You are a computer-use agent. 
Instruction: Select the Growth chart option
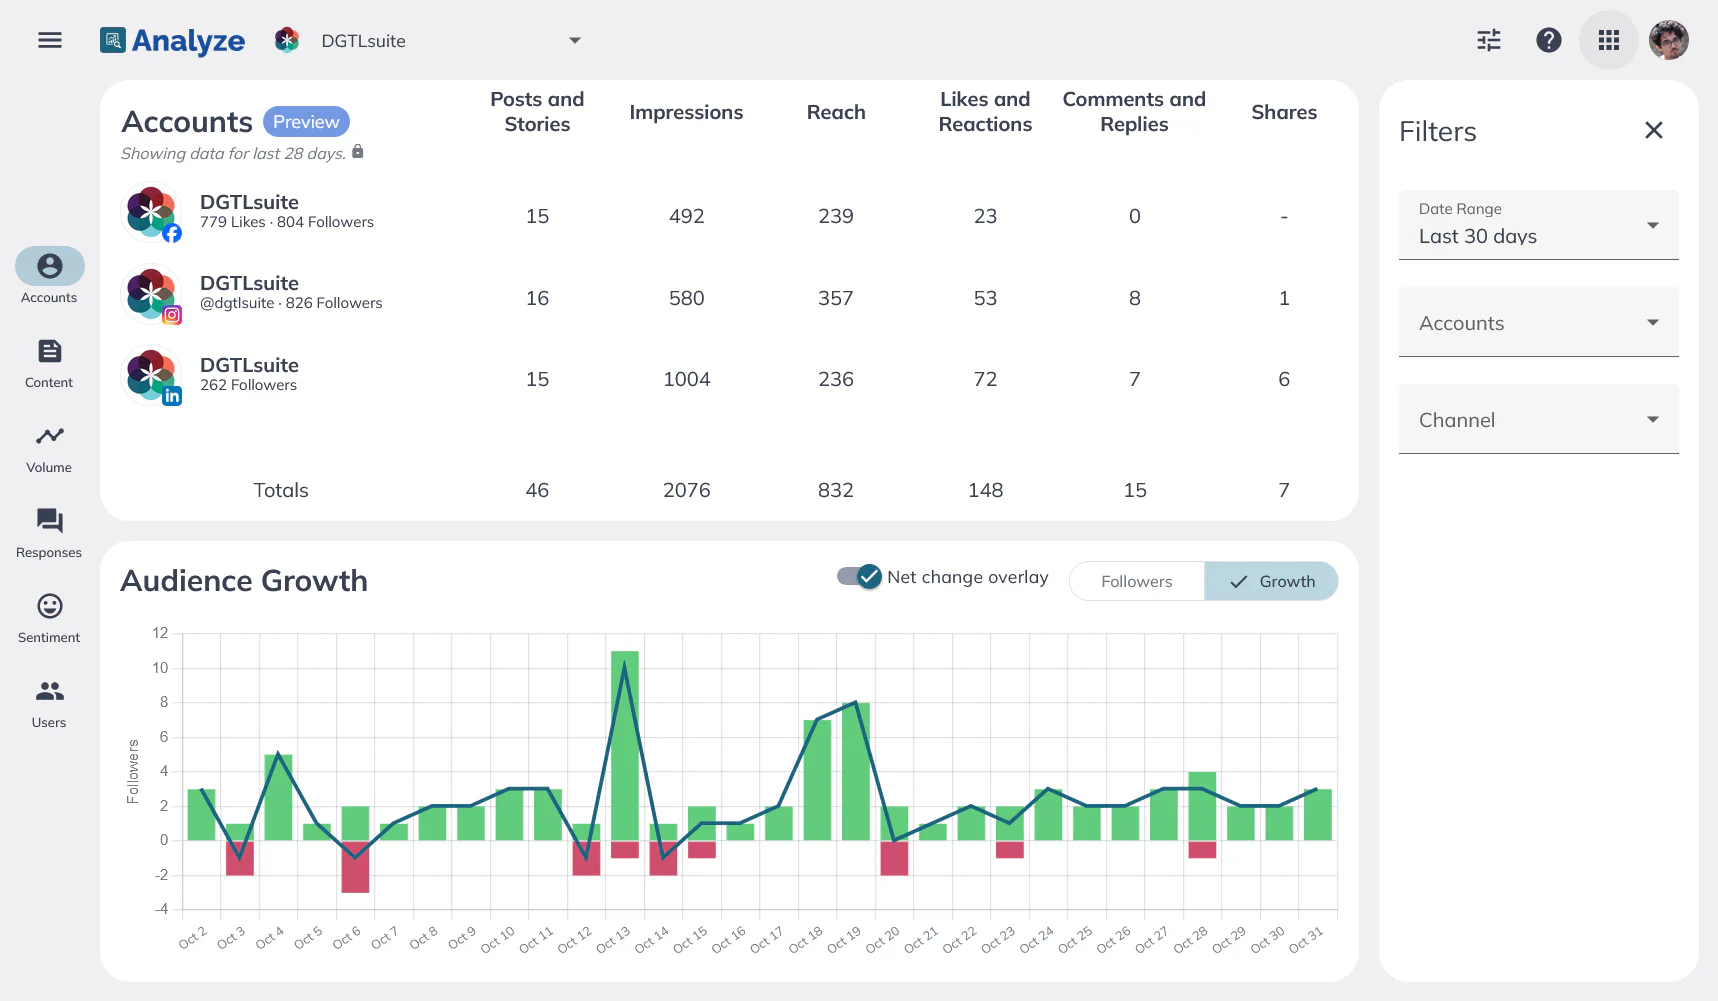[x=1271, y=581]
